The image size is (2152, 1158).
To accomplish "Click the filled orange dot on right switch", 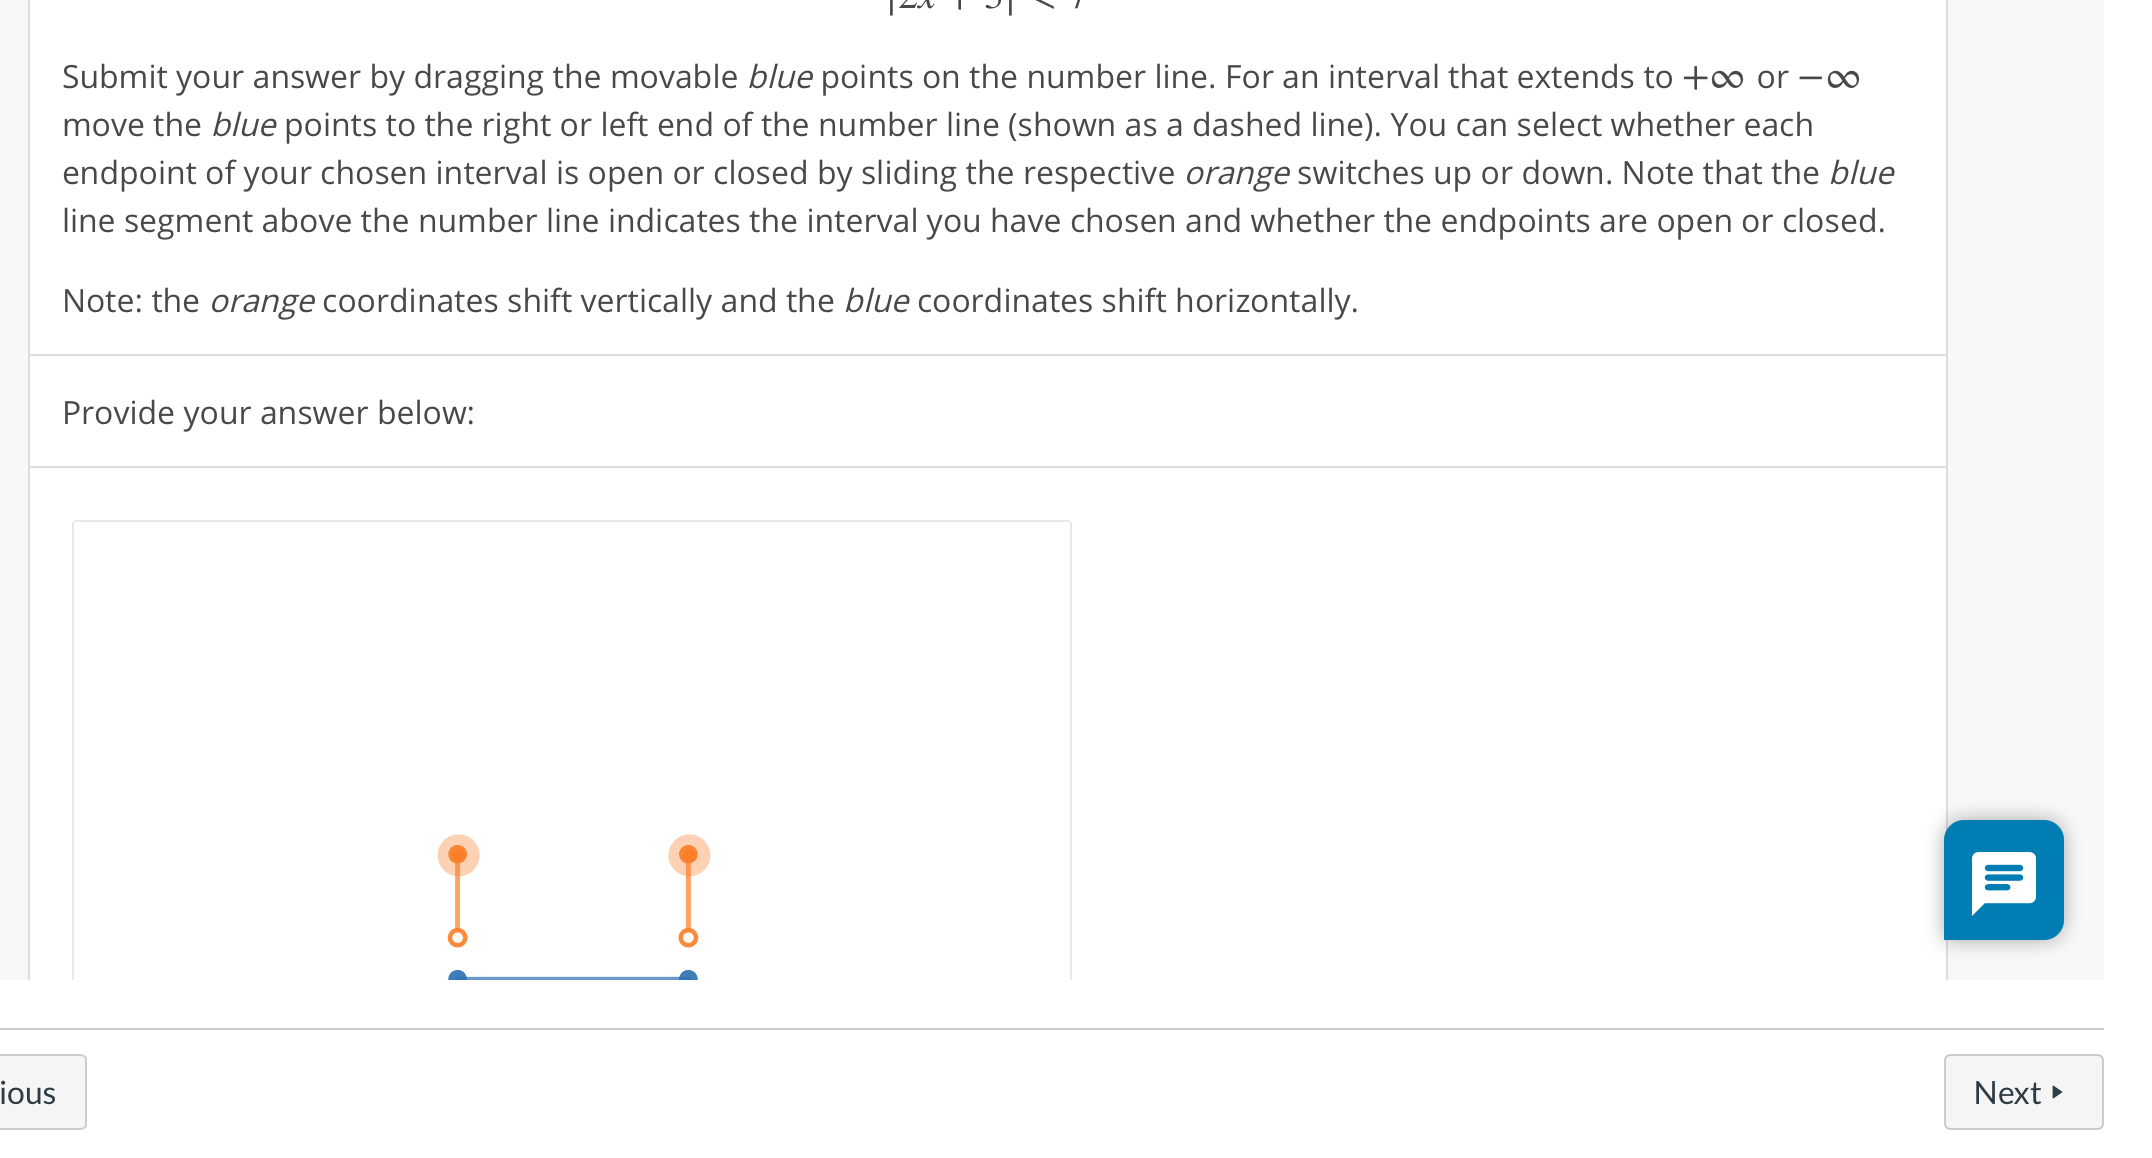I will coord(687,853).
